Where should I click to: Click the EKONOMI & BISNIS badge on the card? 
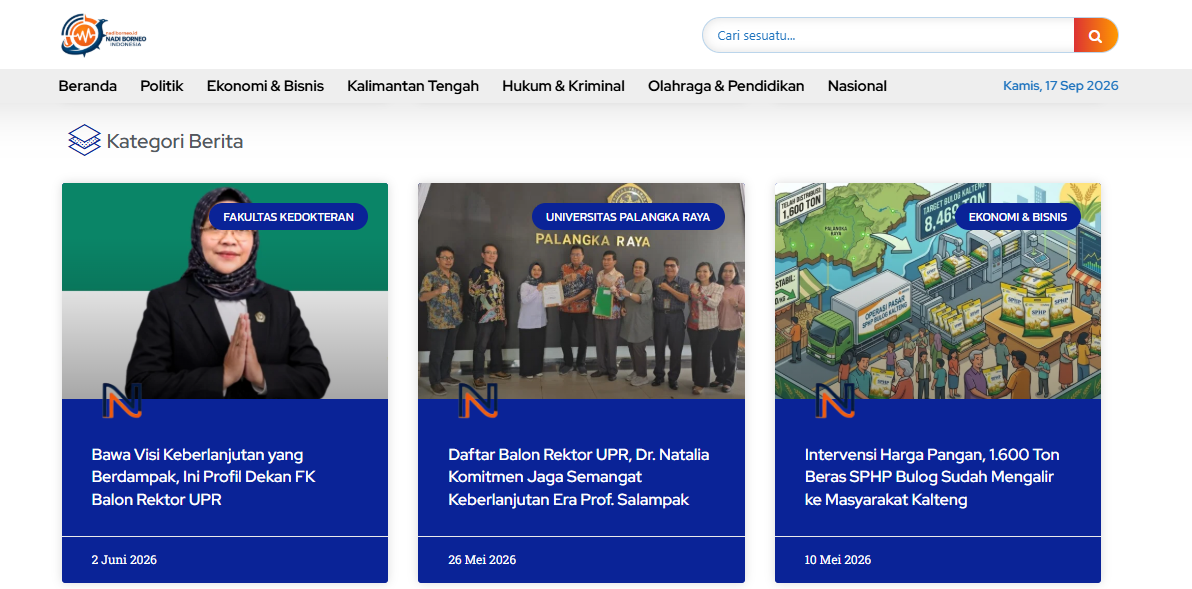pyautogui.click(x=1017, y=217)
